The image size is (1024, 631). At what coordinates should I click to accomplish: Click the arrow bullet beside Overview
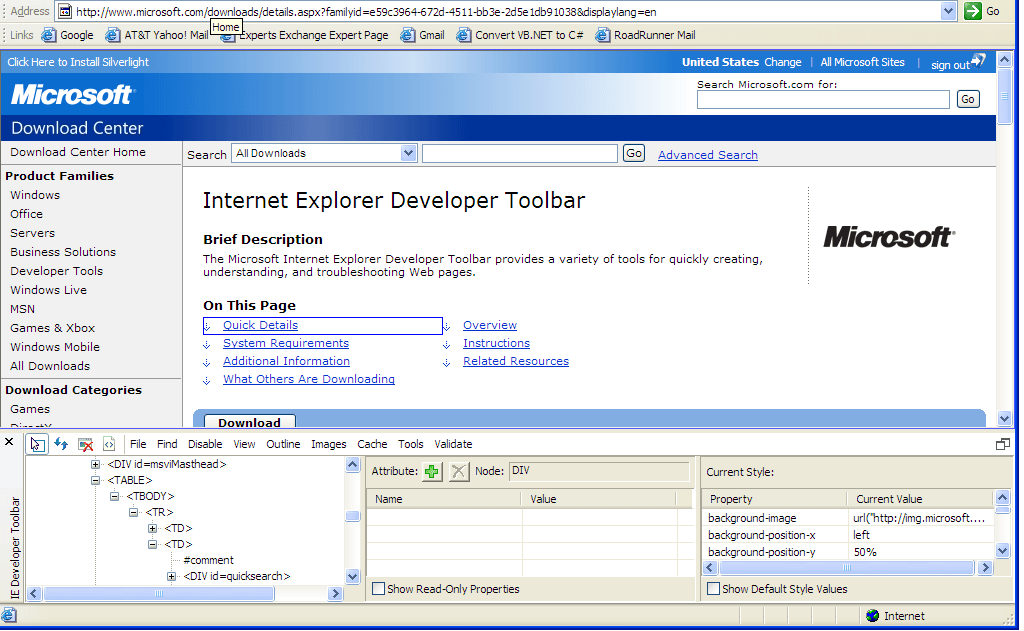click(447, 326)
